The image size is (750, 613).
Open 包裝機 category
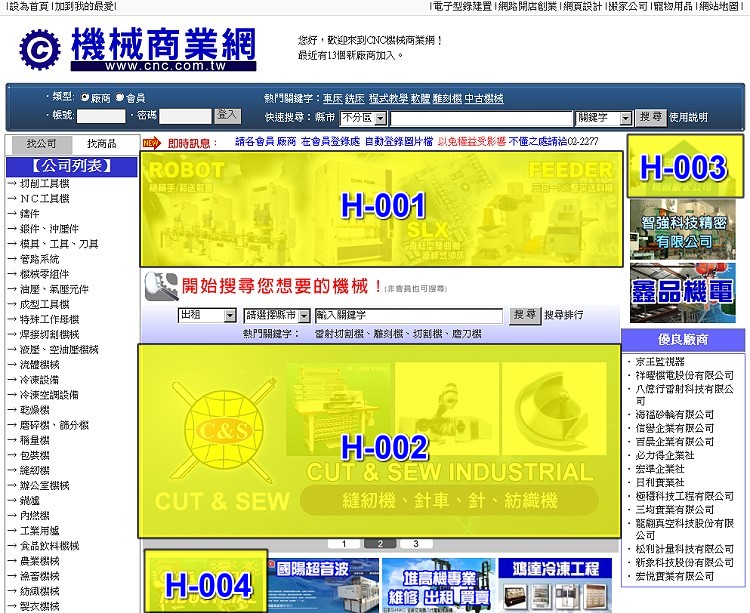[x=34, y=456]
